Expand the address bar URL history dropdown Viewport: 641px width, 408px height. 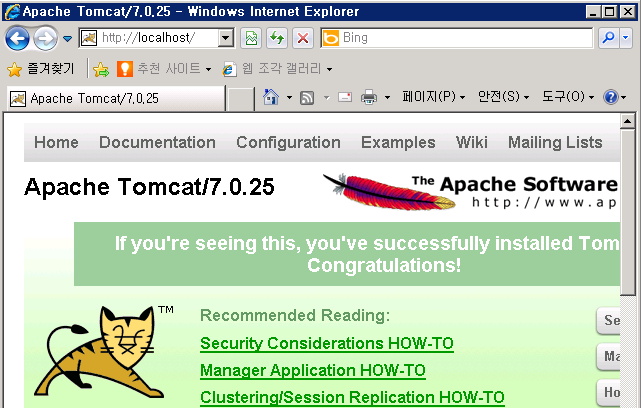pyautogui.click(x=225, y=38)
